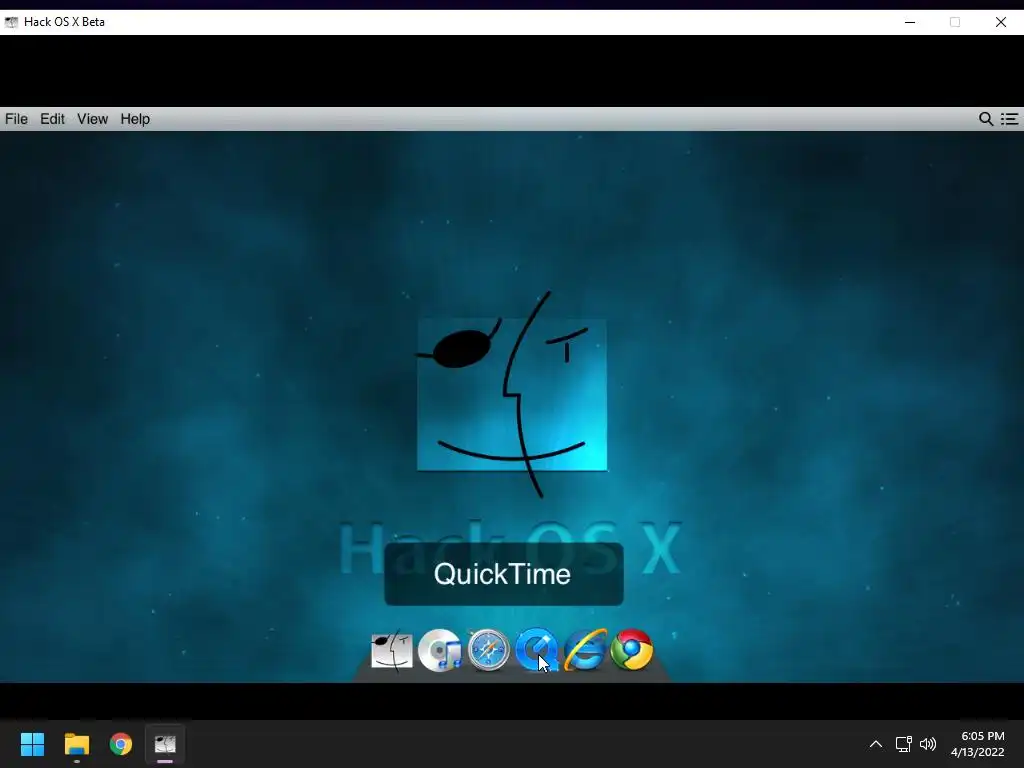Open the volume tray icon

pos(928,744)
